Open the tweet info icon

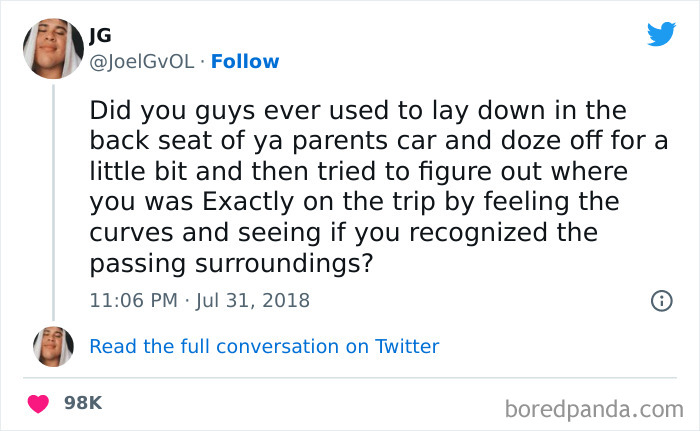click(x=660, y=300)
